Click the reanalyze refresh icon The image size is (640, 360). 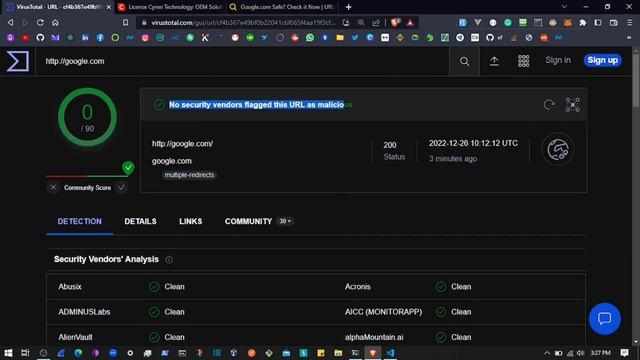coord(549,105)
